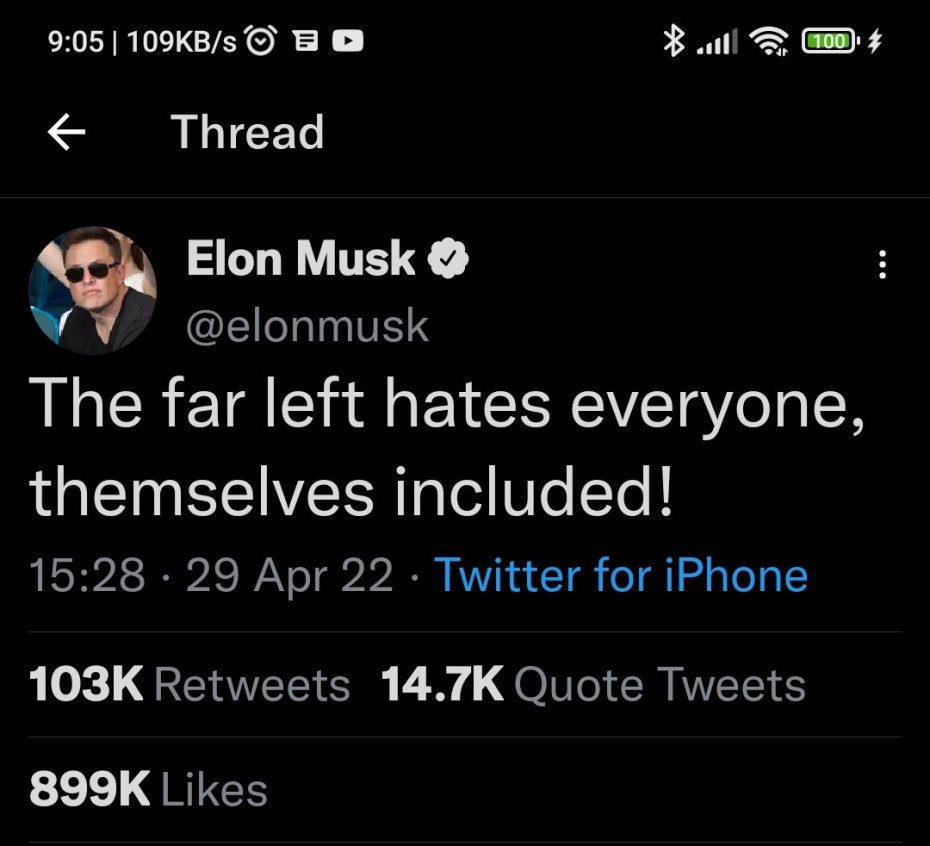930x846 pixels.
Task: Tap the 15:28 · 29 Apr 22 timestamp
Action: pyautogui.click(x=211, y=576)
